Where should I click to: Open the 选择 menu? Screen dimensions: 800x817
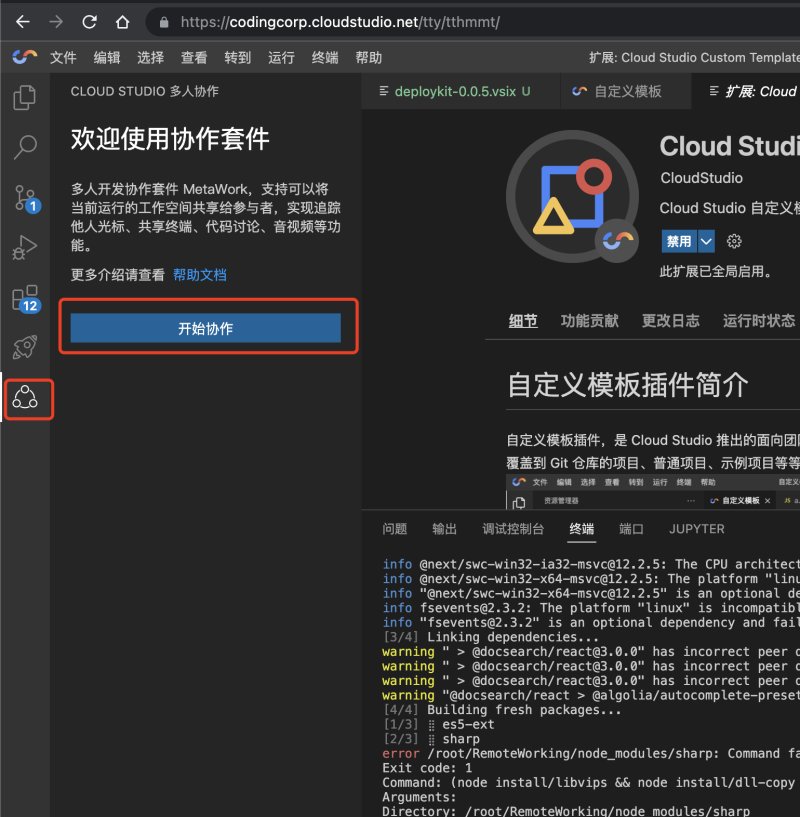[x=151, y=57]
